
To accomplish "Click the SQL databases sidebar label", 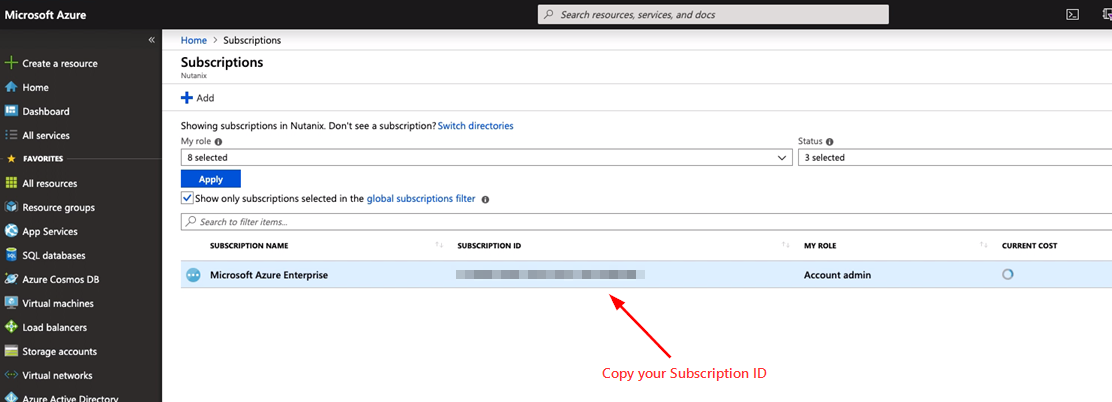I will click(x=53, y=255).
